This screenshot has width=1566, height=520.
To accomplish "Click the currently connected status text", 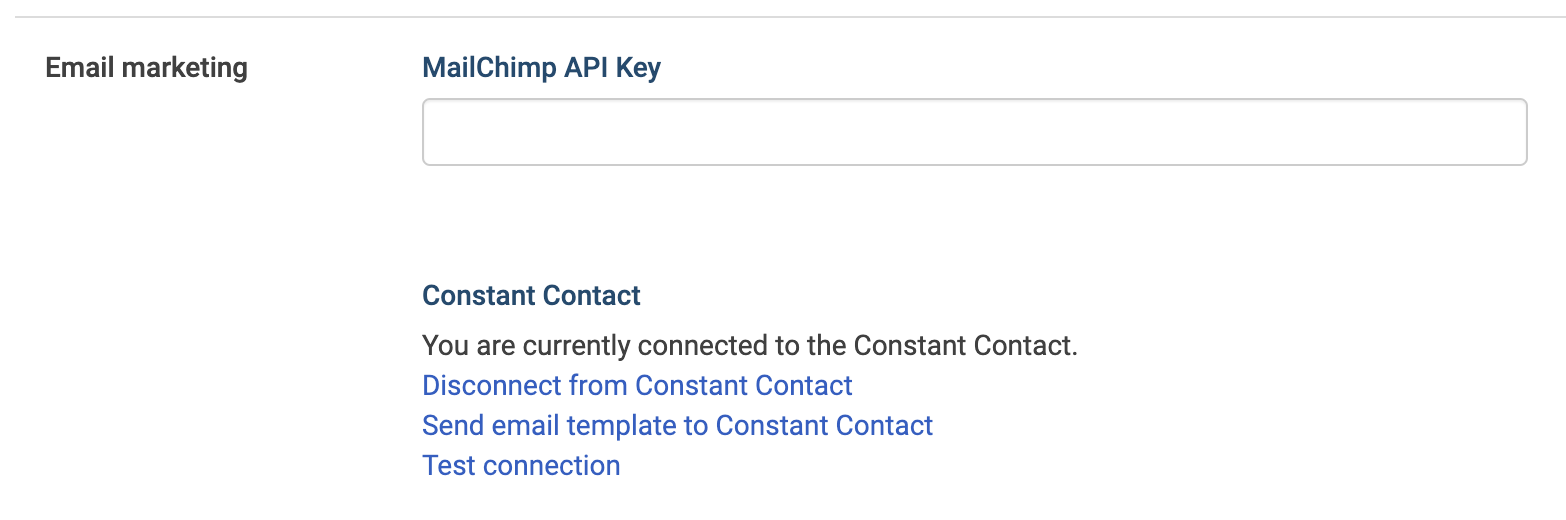I will tap(750, 346).
